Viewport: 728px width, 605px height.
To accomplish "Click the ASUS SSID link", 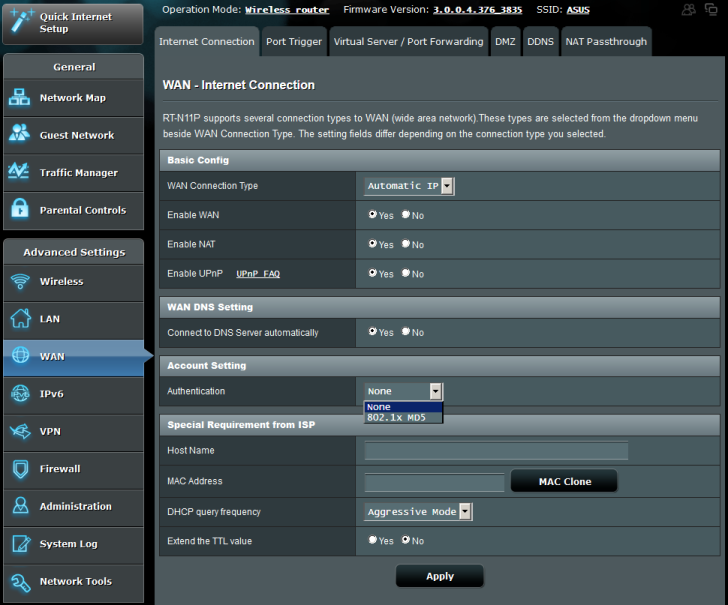I will 578,10.
